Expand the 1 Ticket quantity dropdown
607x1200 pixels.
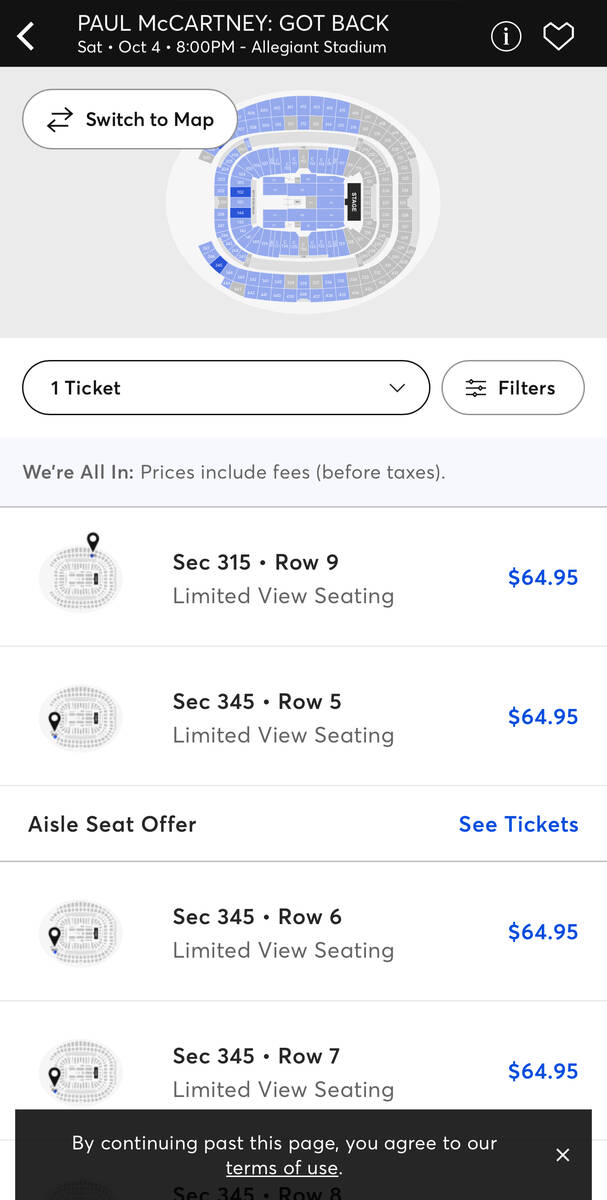coord(226,388)
